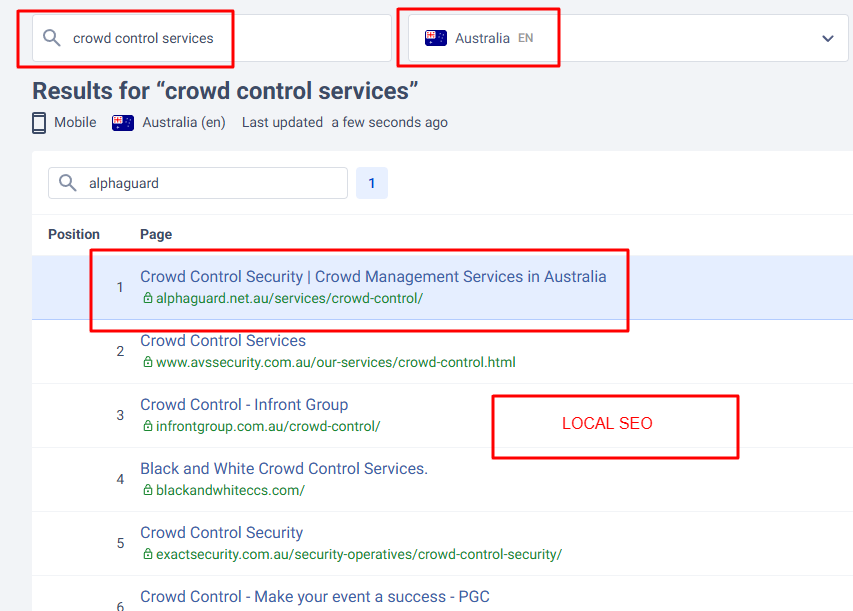Screen dimensions: 853x611
Task: Click the padlock icon for the blackandwhiteccs.com URL
Action: [147, 490]
